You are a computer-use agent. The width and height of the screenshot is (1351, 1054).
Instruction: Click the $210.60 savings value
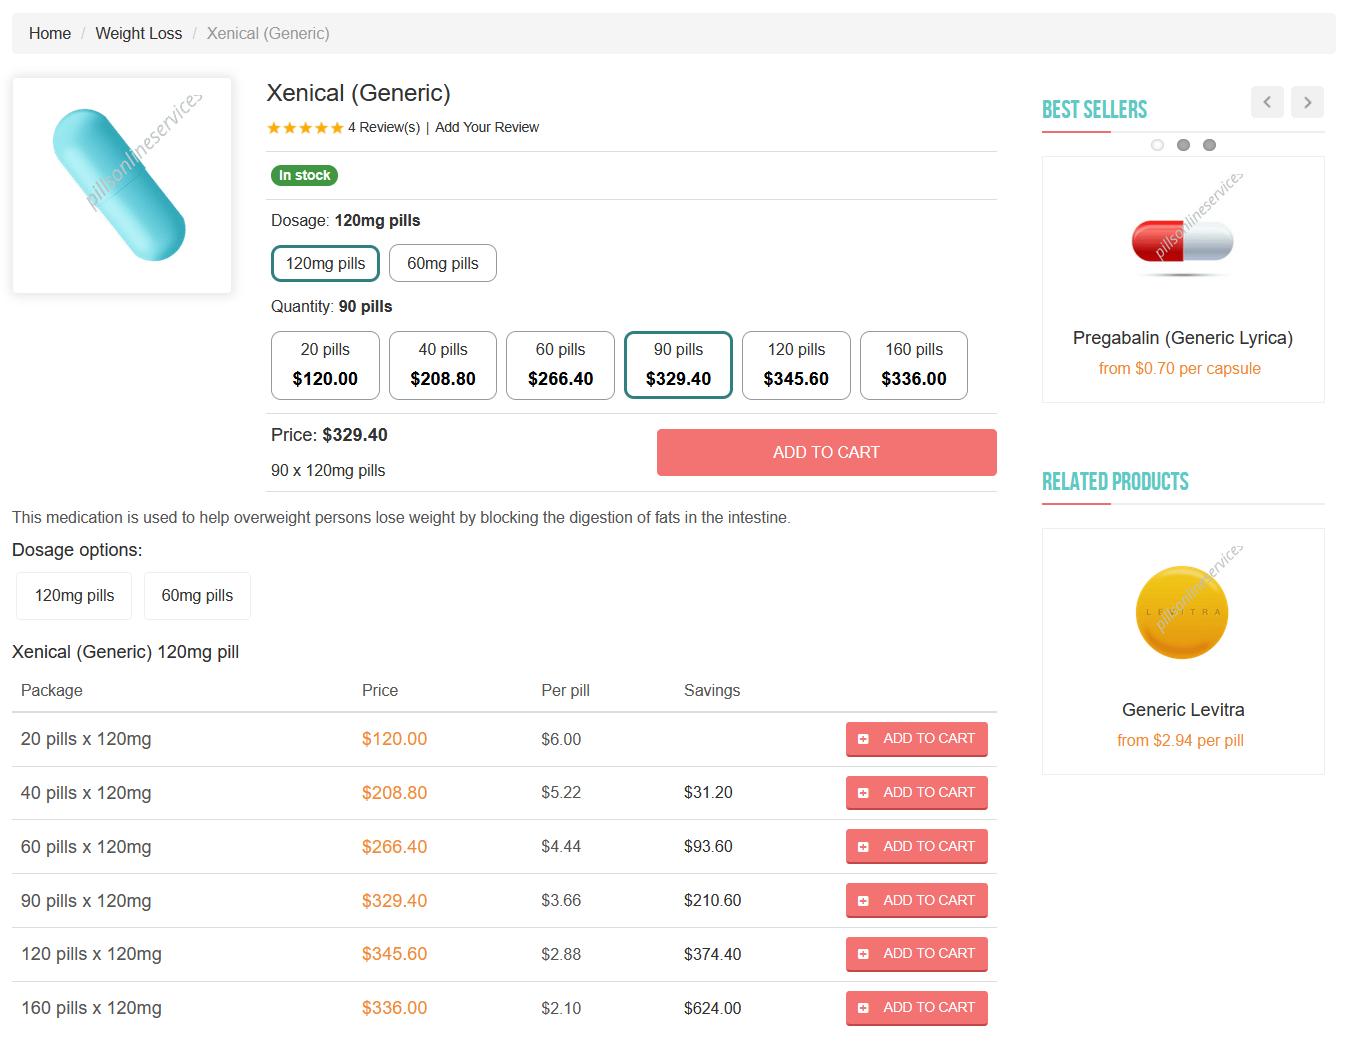[x=713, y=900]
